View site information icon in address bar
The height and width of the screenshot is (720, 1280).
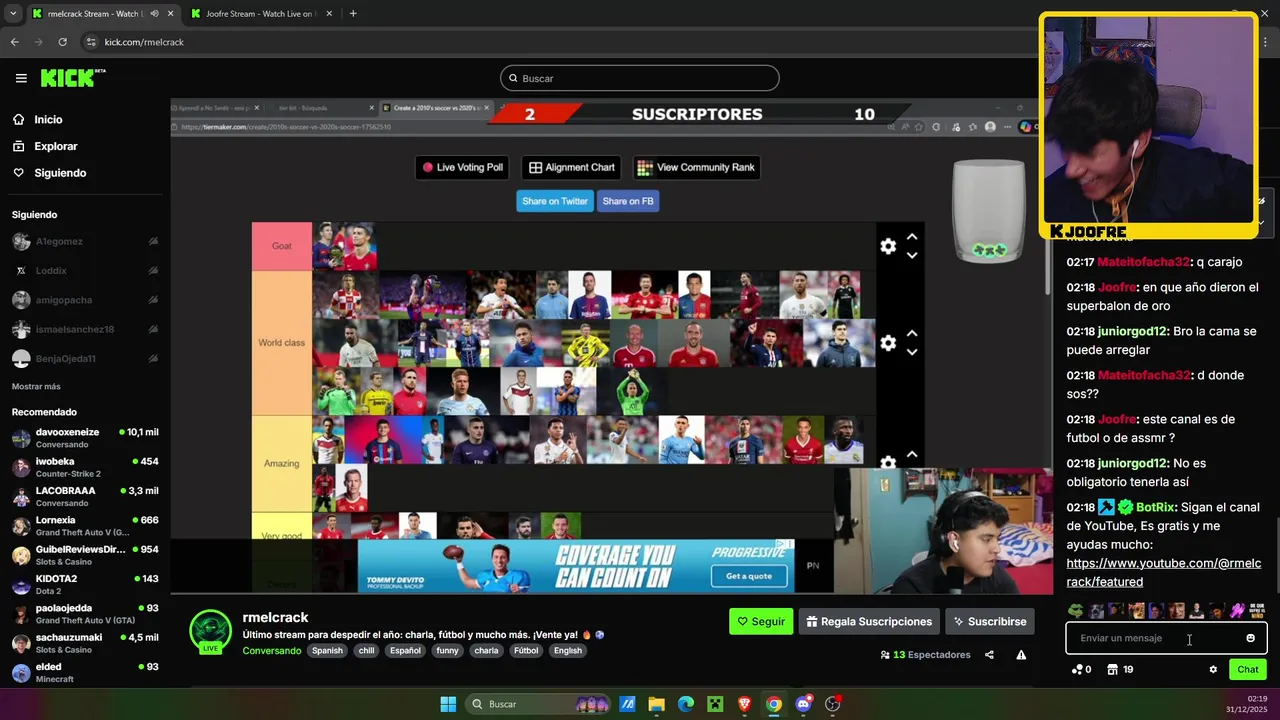coord(91,42)
